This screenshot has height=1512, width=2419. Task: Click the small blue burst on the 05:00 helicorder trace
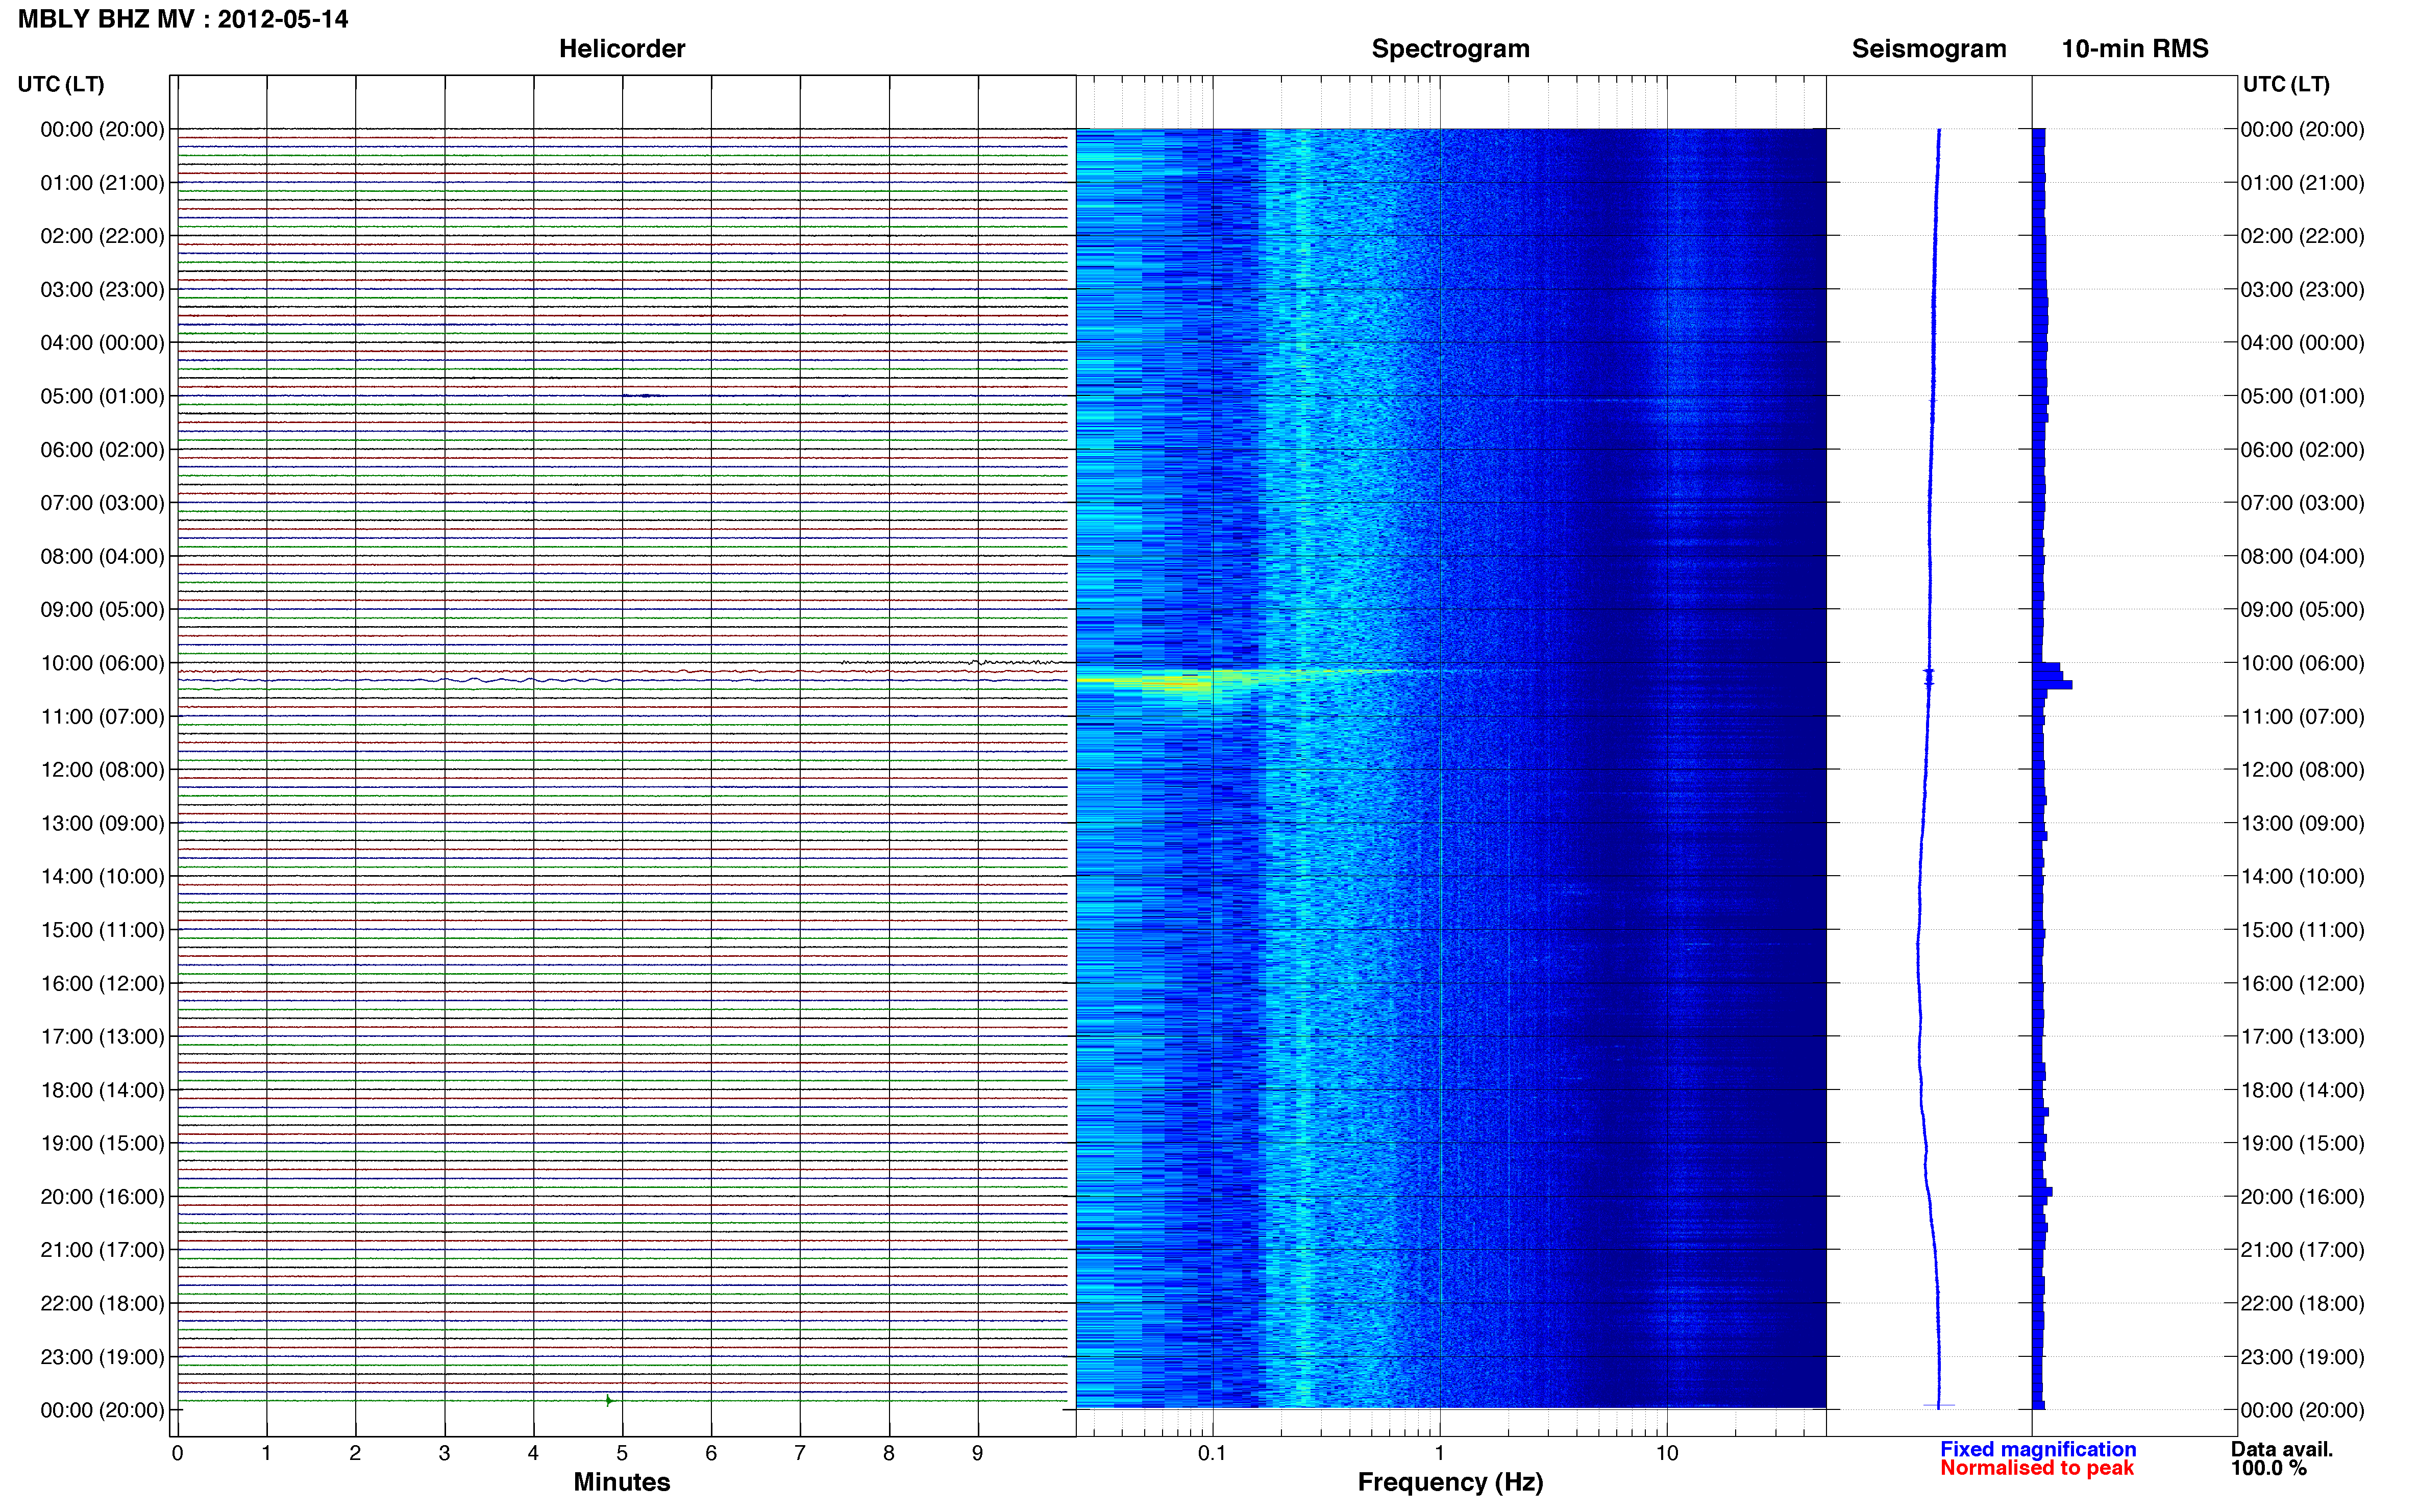coord(645,396)
